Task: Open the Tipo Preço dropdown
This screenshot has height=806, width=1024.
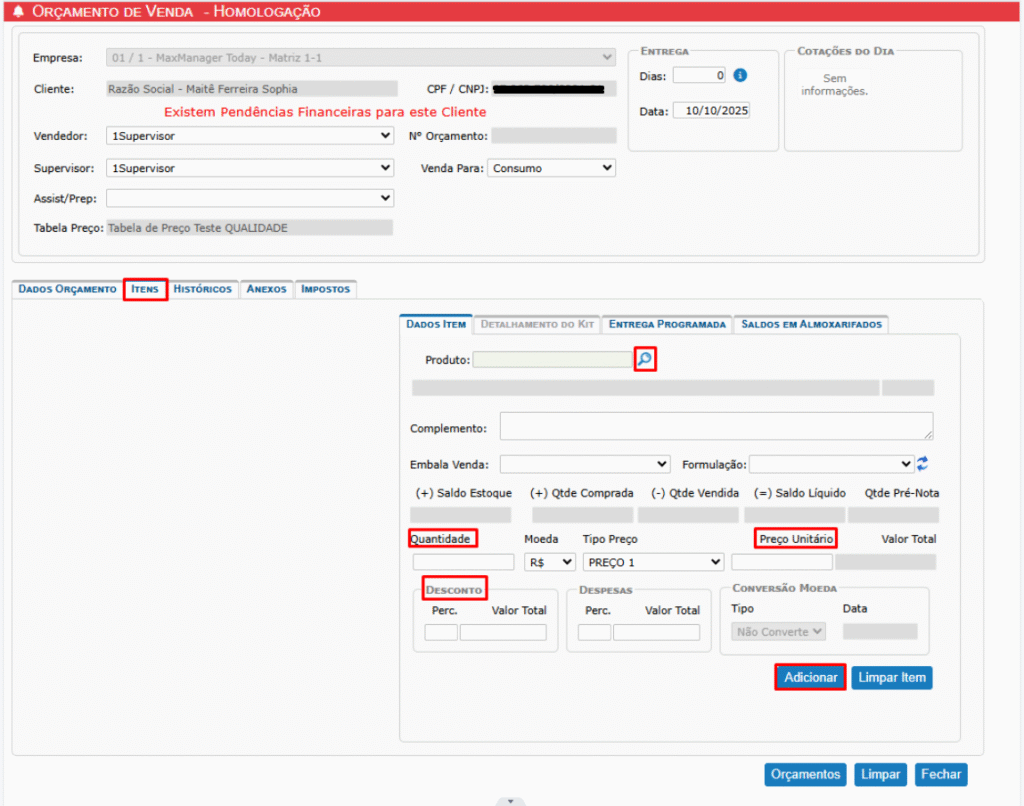Action: coord(653,562)
